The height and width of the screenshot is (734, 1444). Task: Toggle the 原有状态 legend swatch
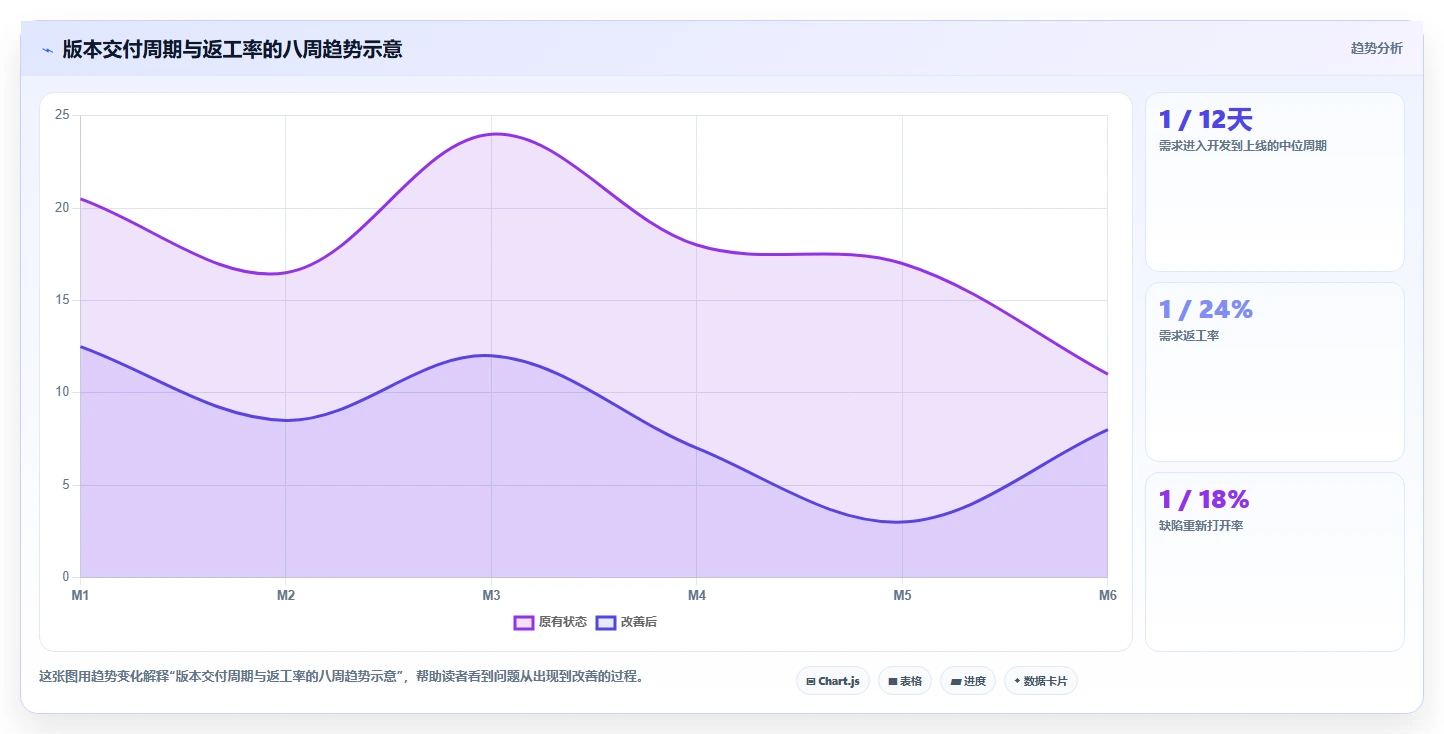click(523, 622)
